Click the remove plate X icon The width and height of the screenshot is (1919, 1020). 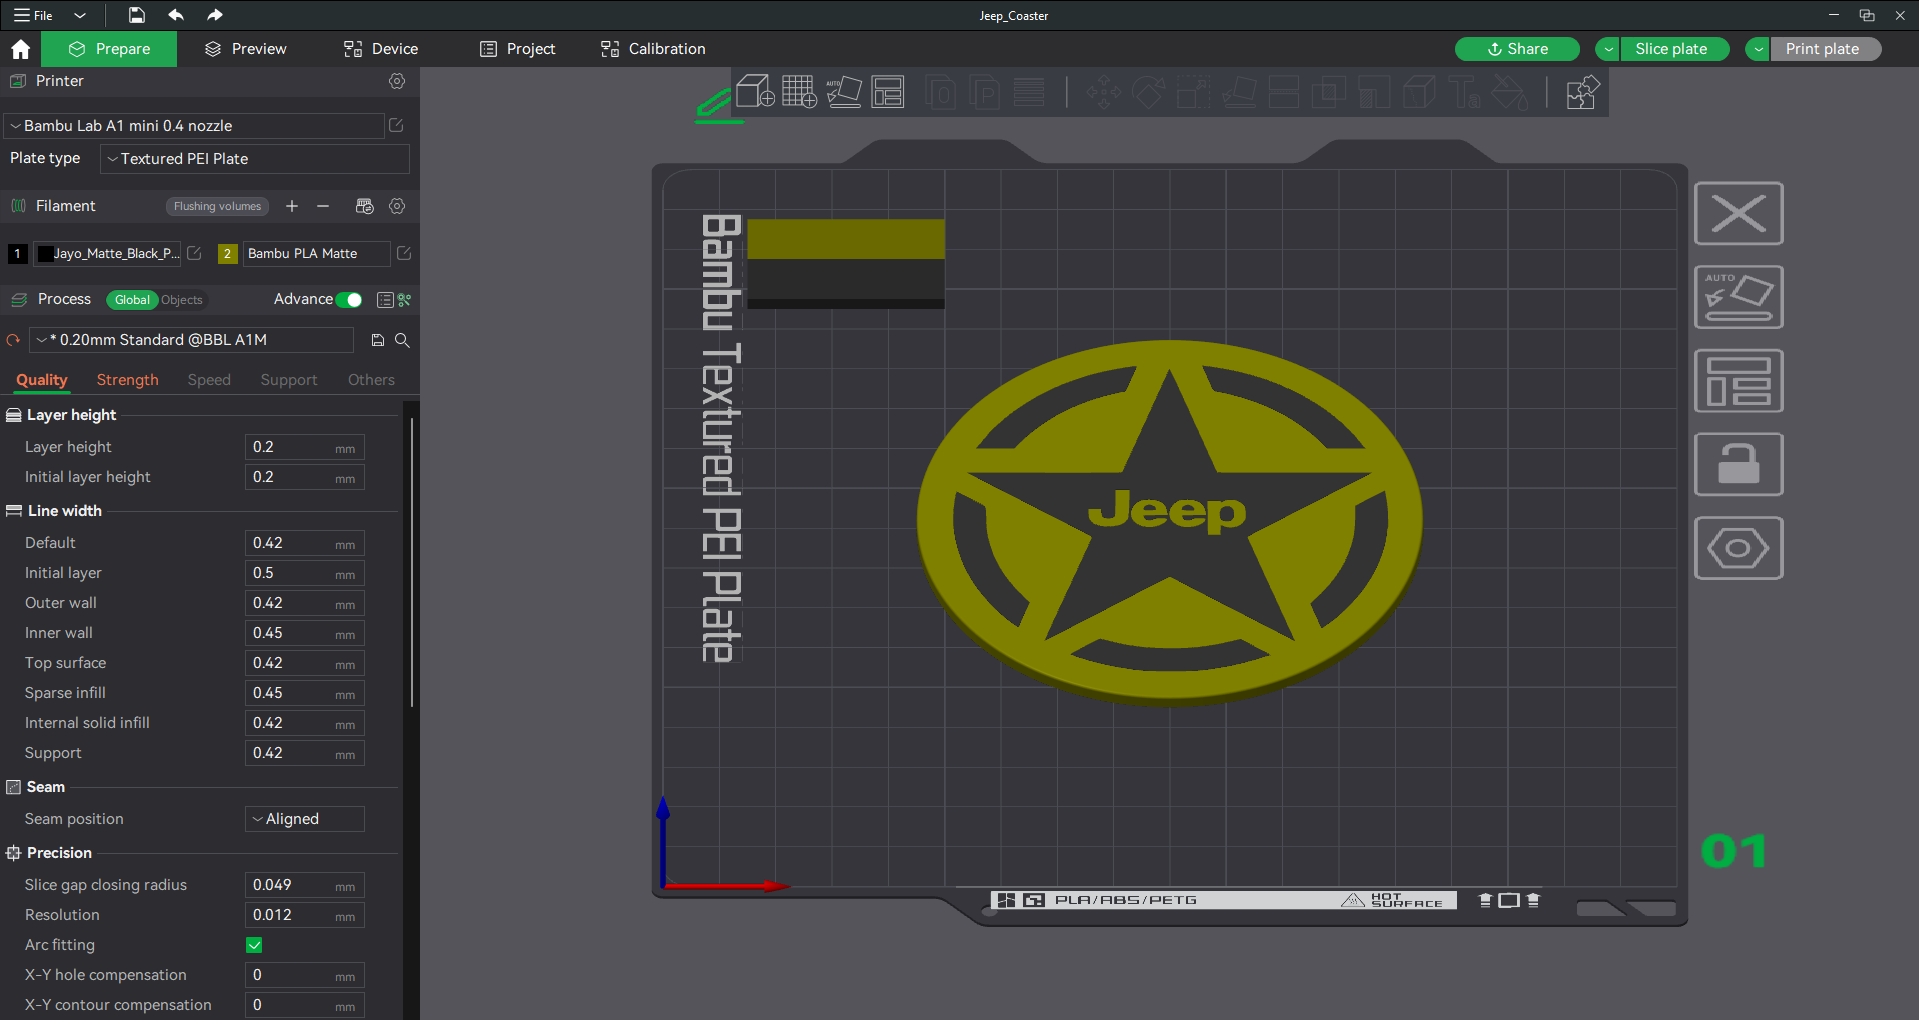click(x=1738, y=213)
